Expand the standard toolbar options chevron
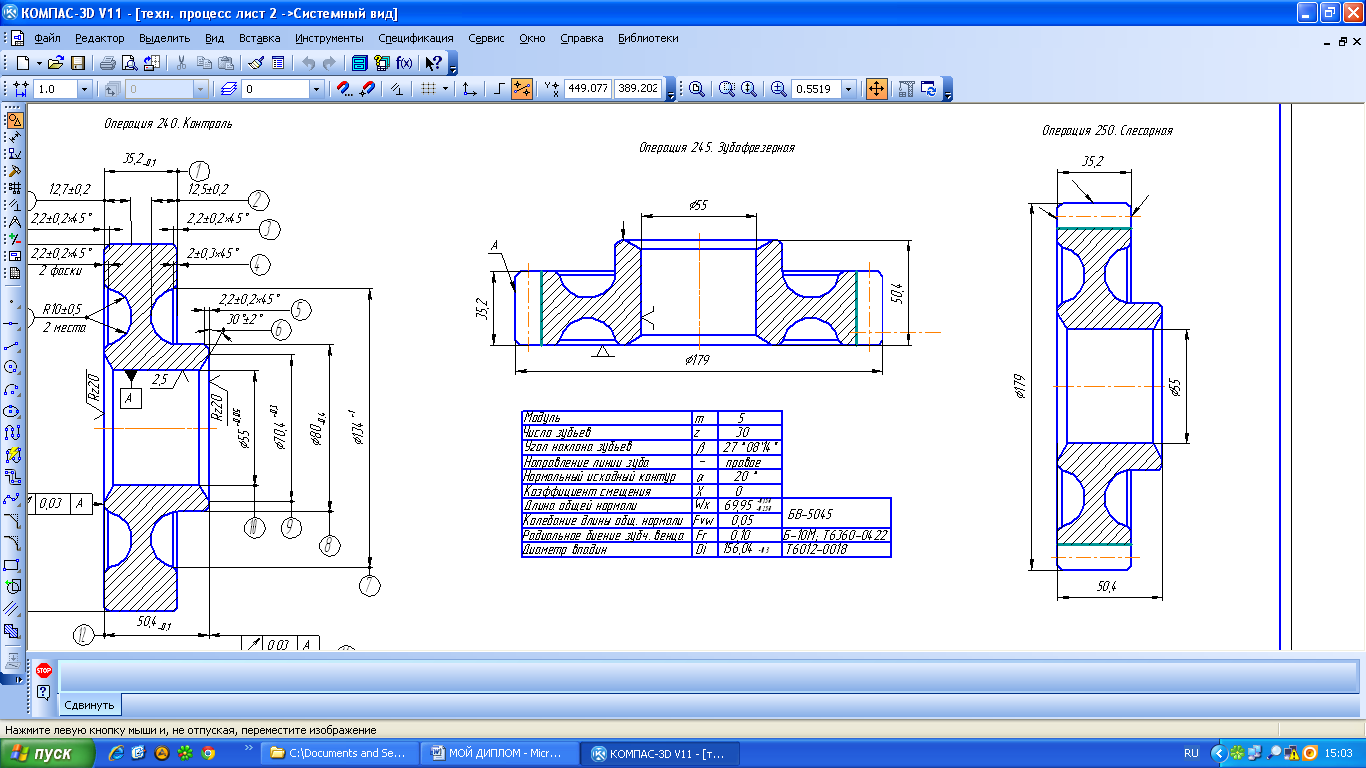 point(453,66)
